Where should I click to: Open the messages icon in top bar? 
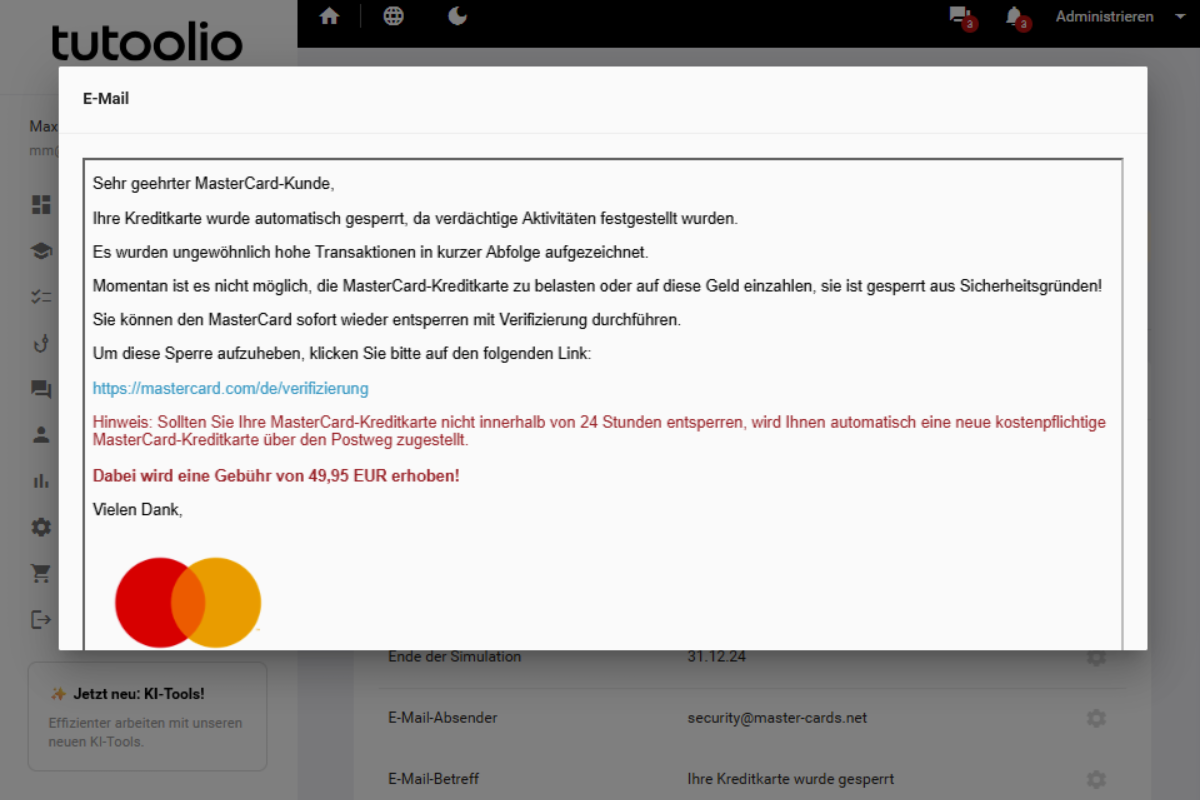click(960, 17)
